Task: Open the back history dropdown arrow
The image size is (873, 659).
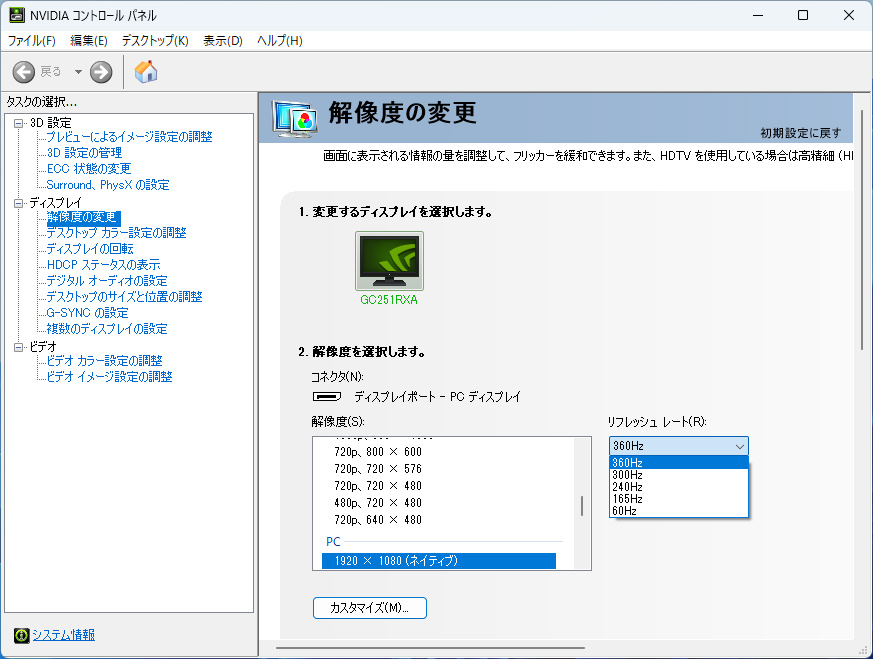Action: click(78, 72)
